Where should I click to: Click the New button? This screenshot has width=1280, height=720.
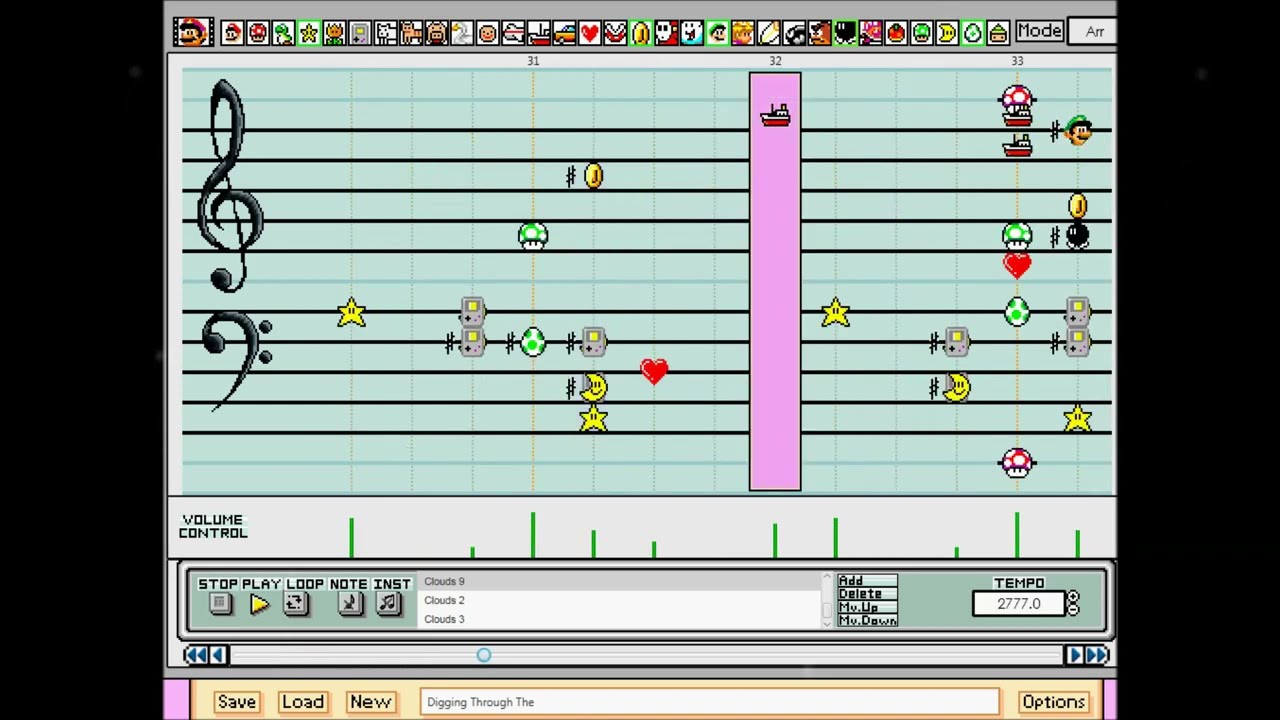[x=370, y=702]
